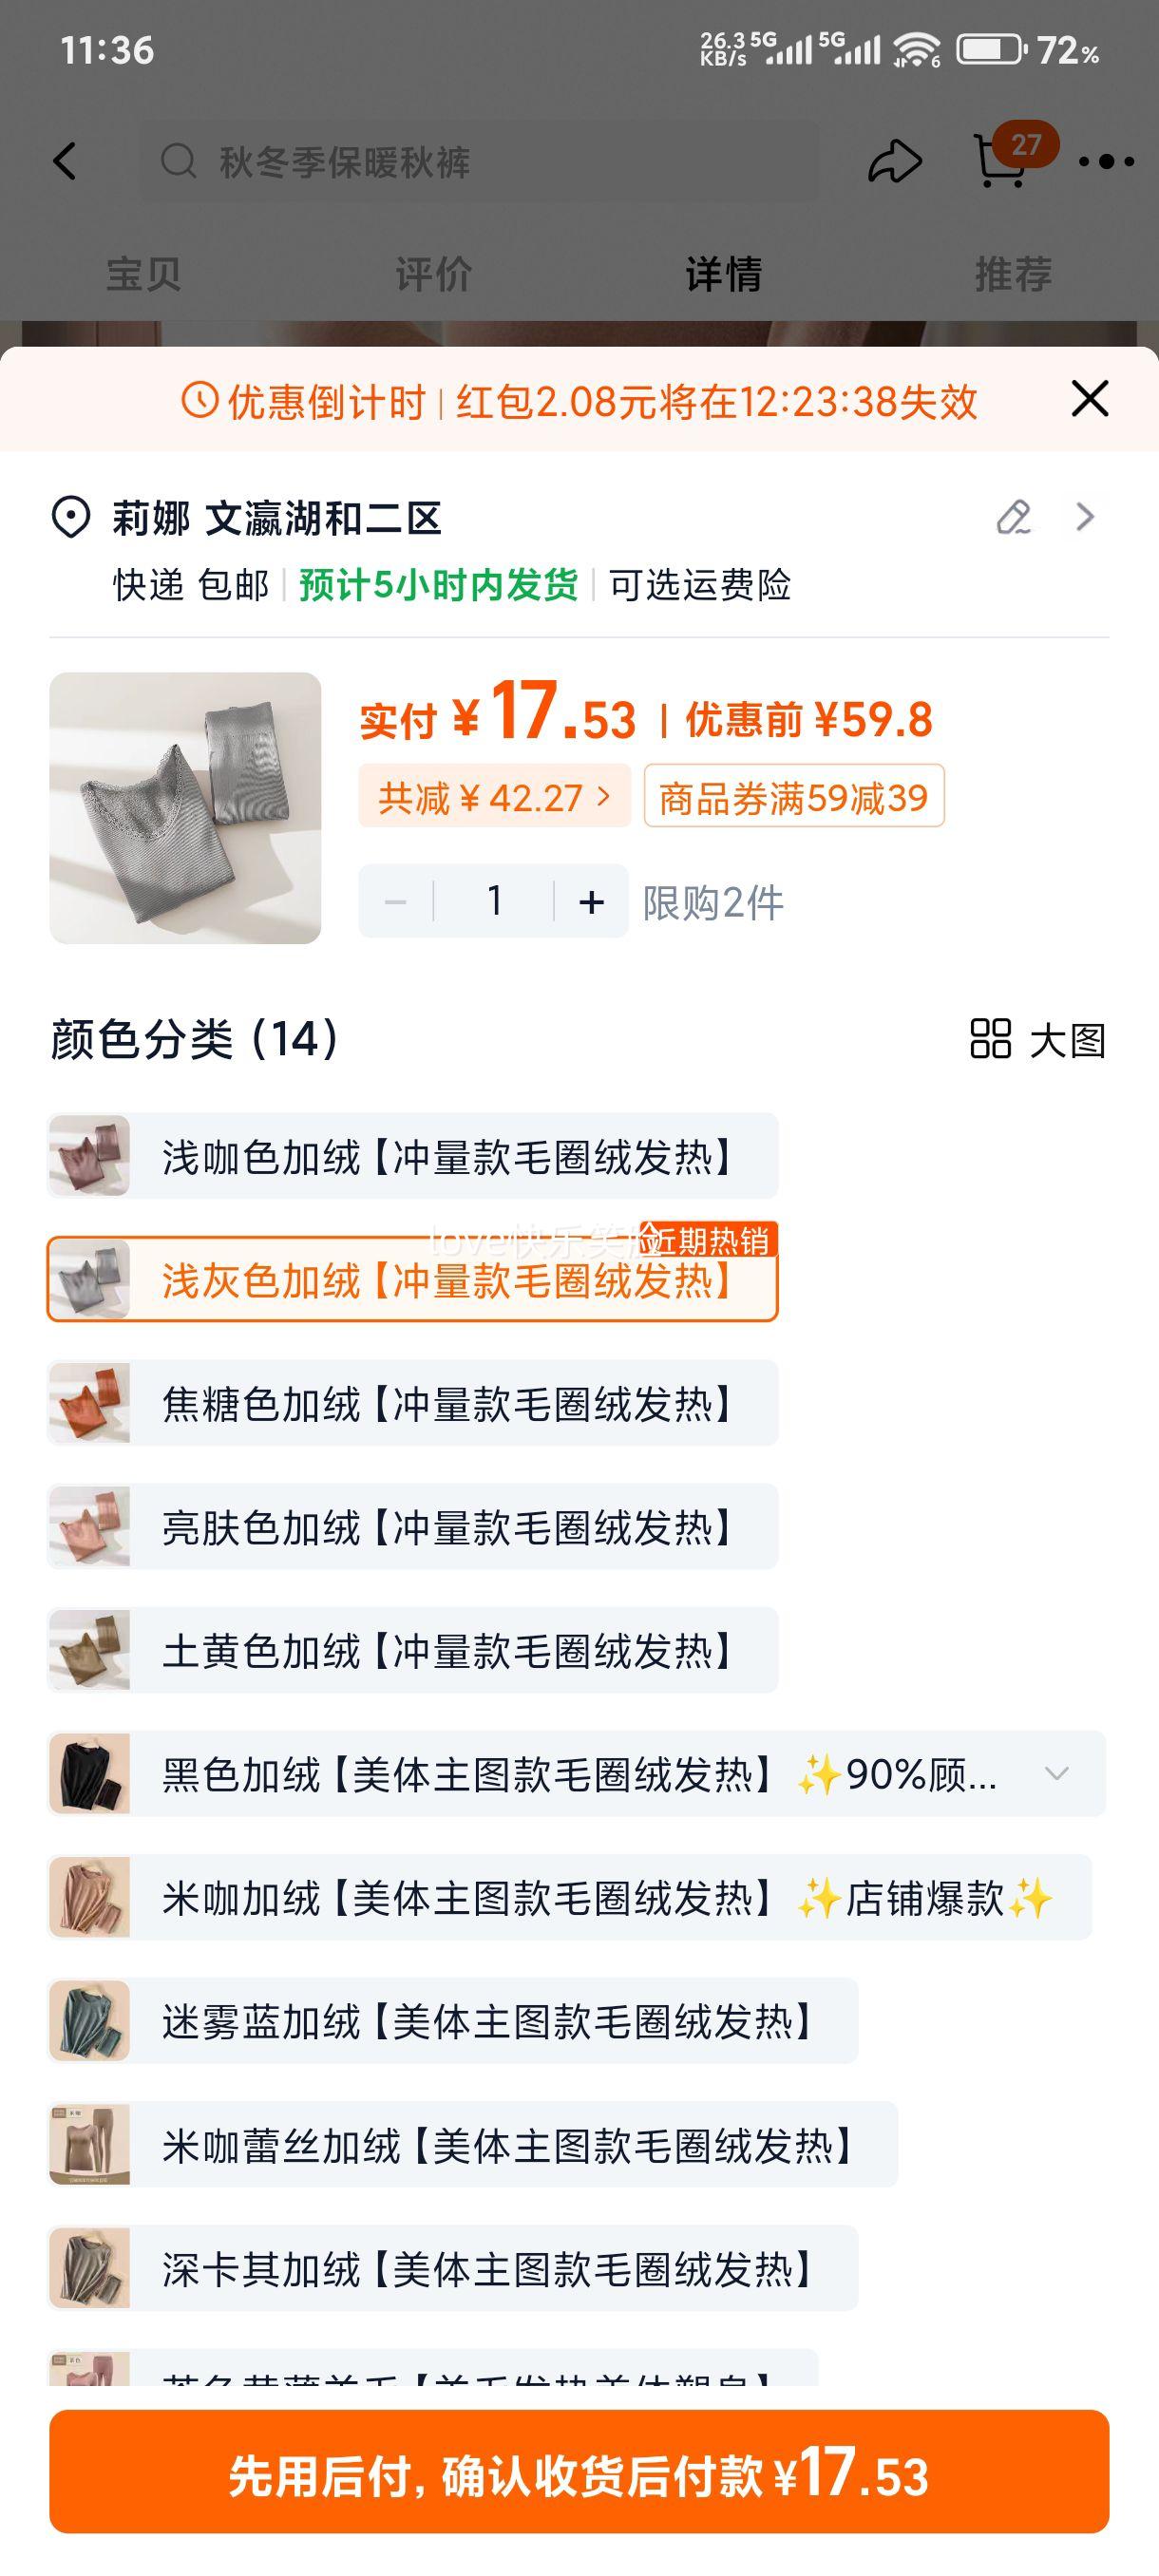Image resolution: width=1159 pixels, height=2576 pixels.
Task: Open address chevron for 文瀛湖和二区
Action: coord(1085,517)
